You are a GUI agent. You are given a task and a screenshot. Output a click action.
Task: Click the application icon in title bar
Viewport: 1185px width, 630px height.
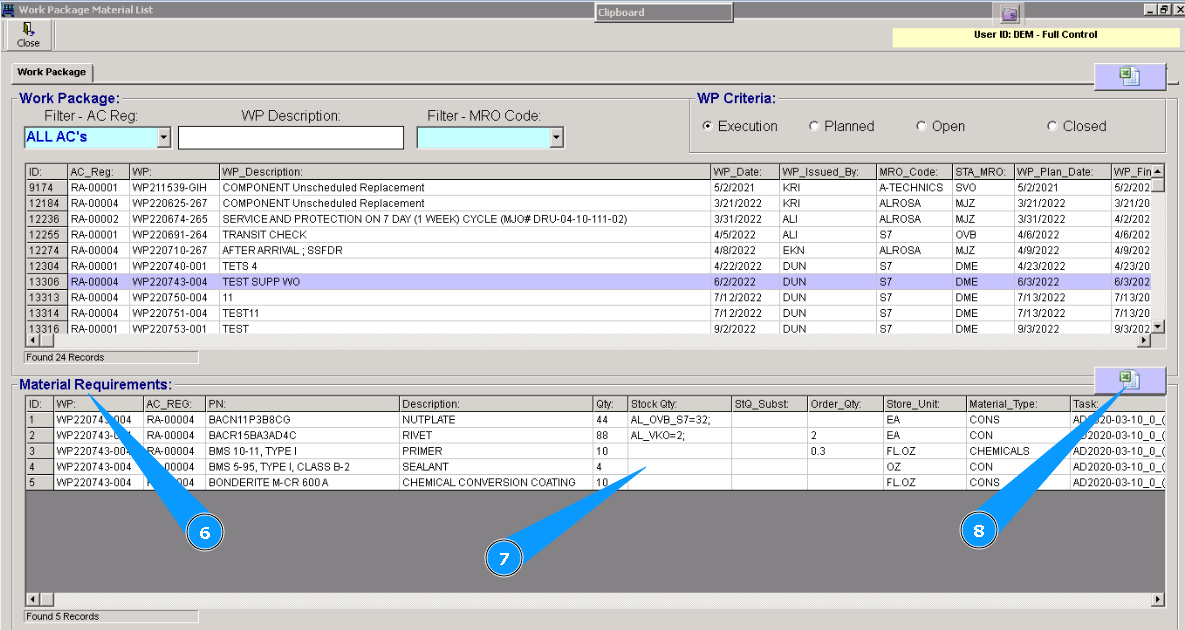9,11
